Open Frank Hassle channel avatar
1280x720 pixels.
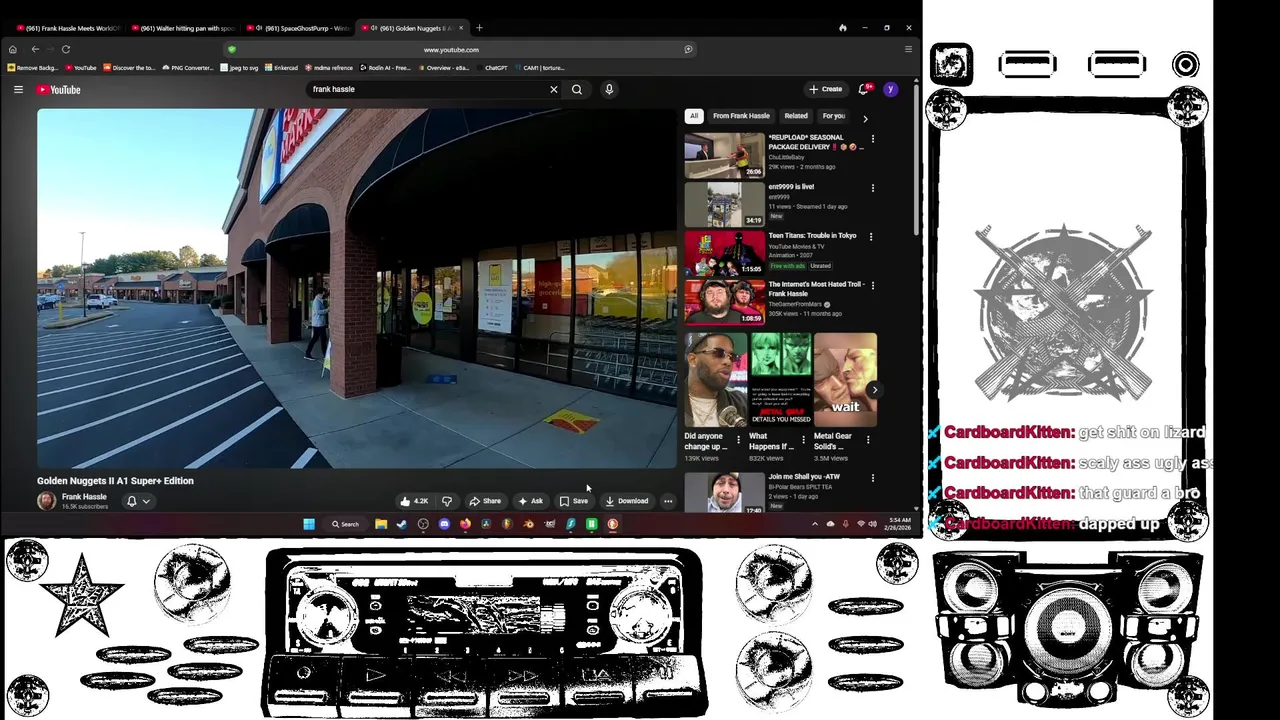(46, 501)
